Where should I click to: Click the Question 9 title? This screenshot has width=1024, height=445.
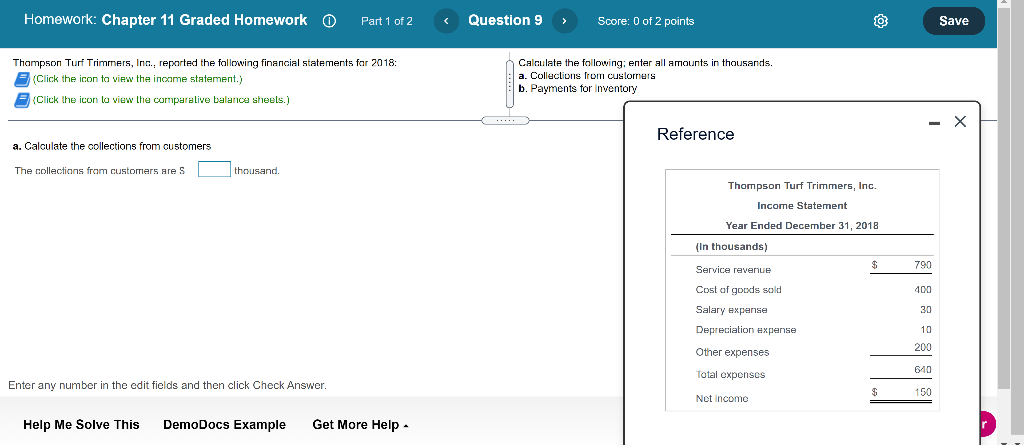(x=505, y=20)
